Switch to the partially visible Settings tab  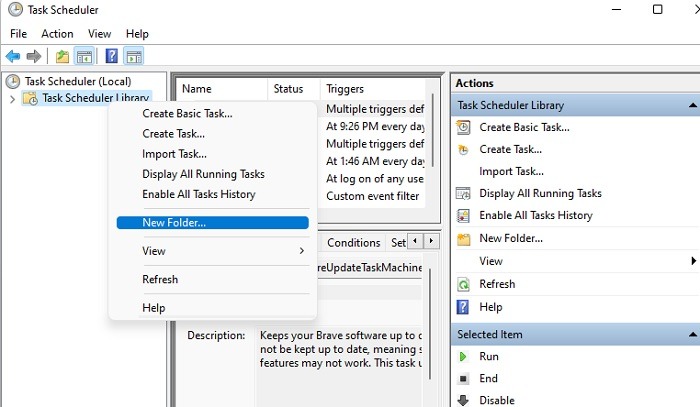(x=397, y=242)
